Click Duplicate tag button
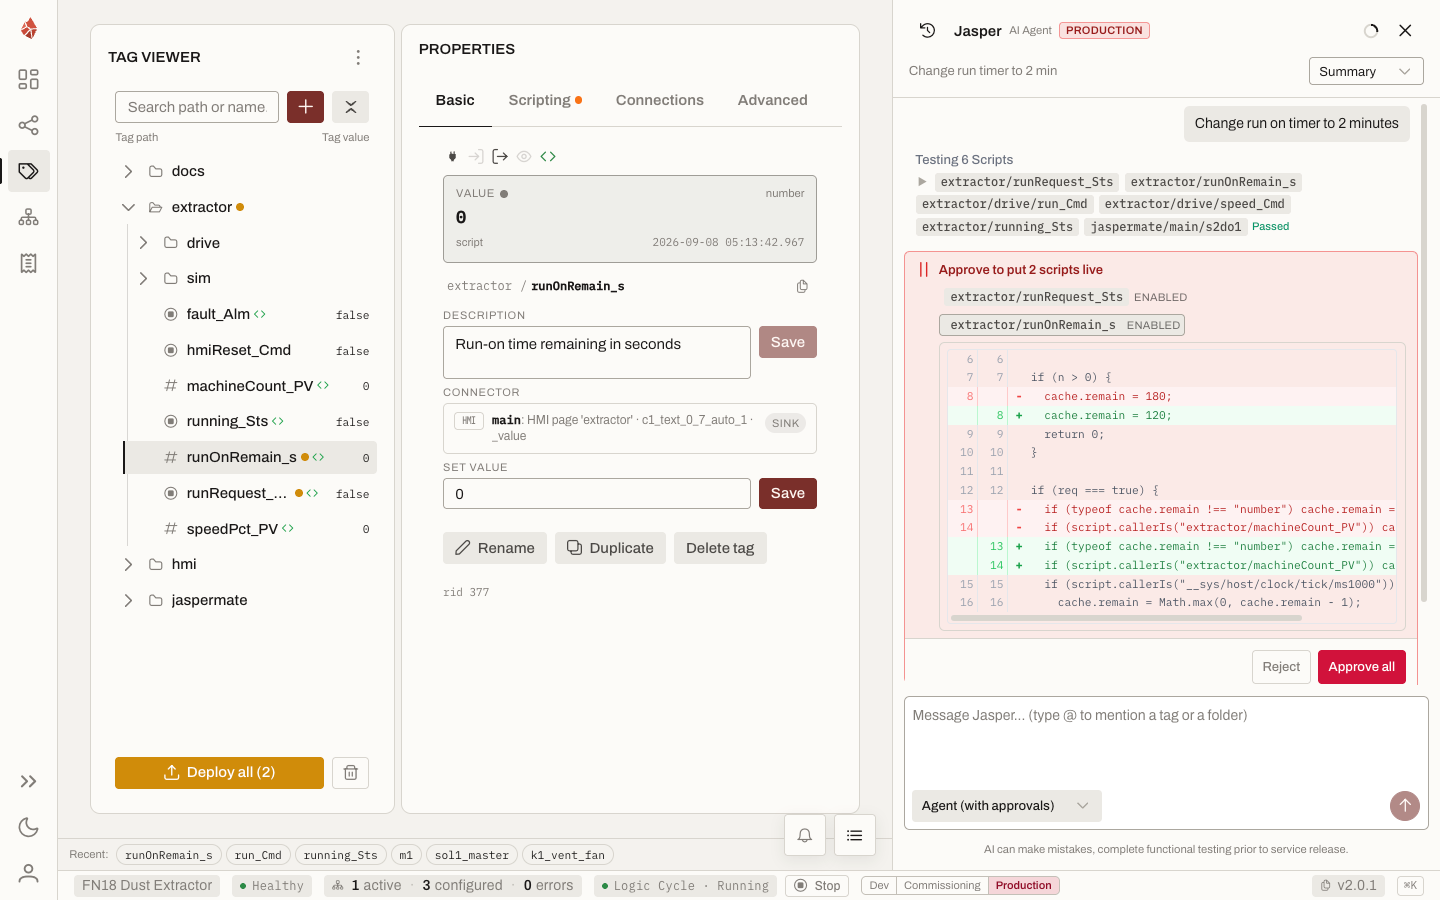This screenshot has height=900, width=1440. pyautogui.click(x=610, y=548)
